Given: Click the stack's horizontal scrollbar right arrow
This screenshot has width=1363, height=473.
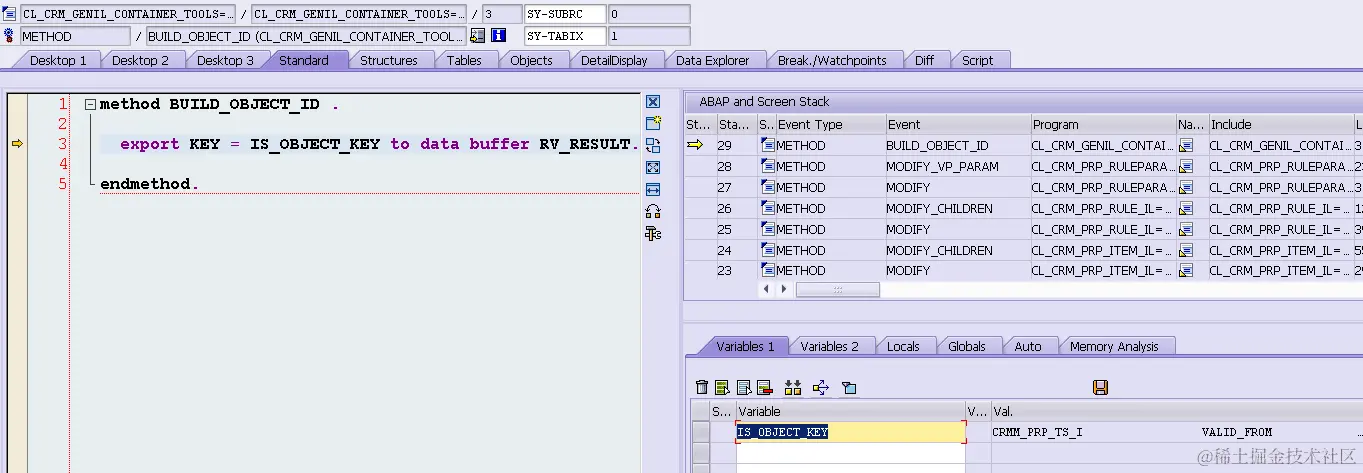Looking at the screenshot, I should [x=785, y=289].
